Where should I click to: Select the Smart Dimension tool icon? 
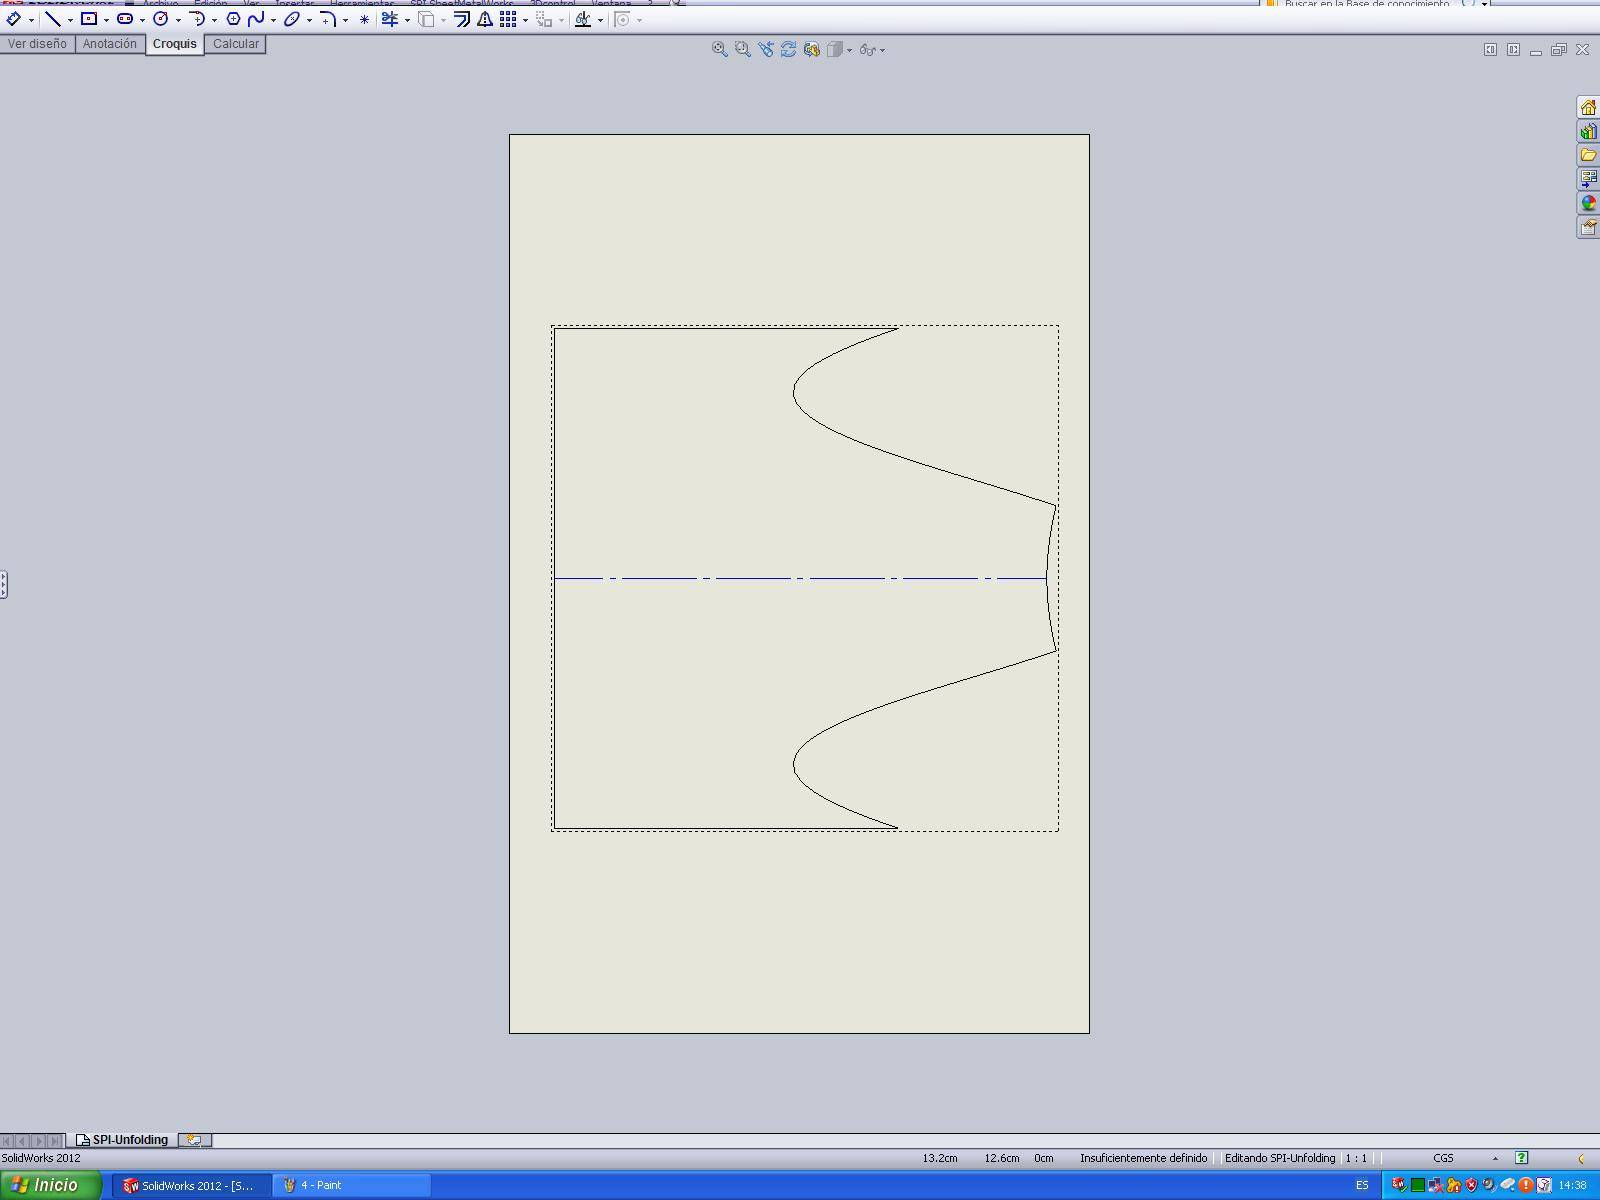(x=14, y=19)
